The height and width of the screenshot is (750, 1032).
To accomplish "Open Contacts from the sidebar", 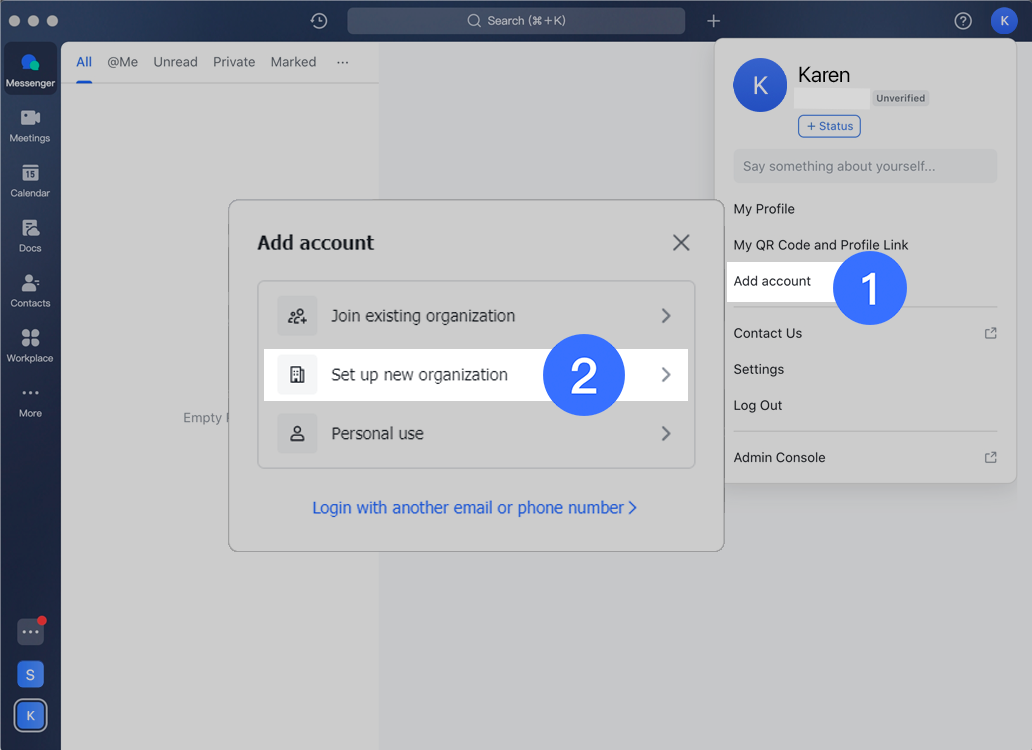I will tap(30, 290).
